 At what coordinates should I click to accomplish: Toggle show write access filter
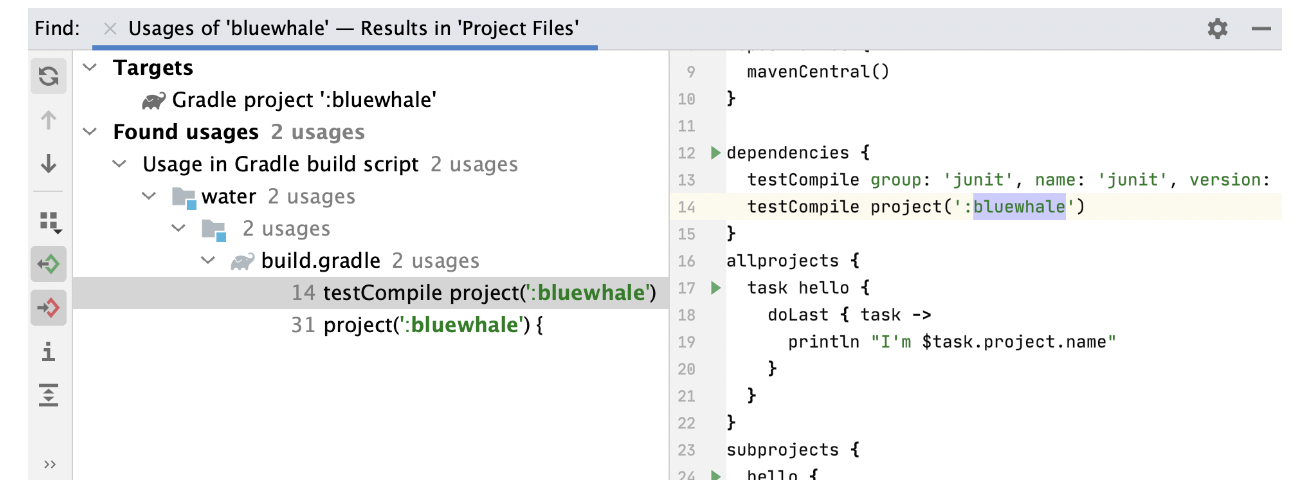(48, 308)
